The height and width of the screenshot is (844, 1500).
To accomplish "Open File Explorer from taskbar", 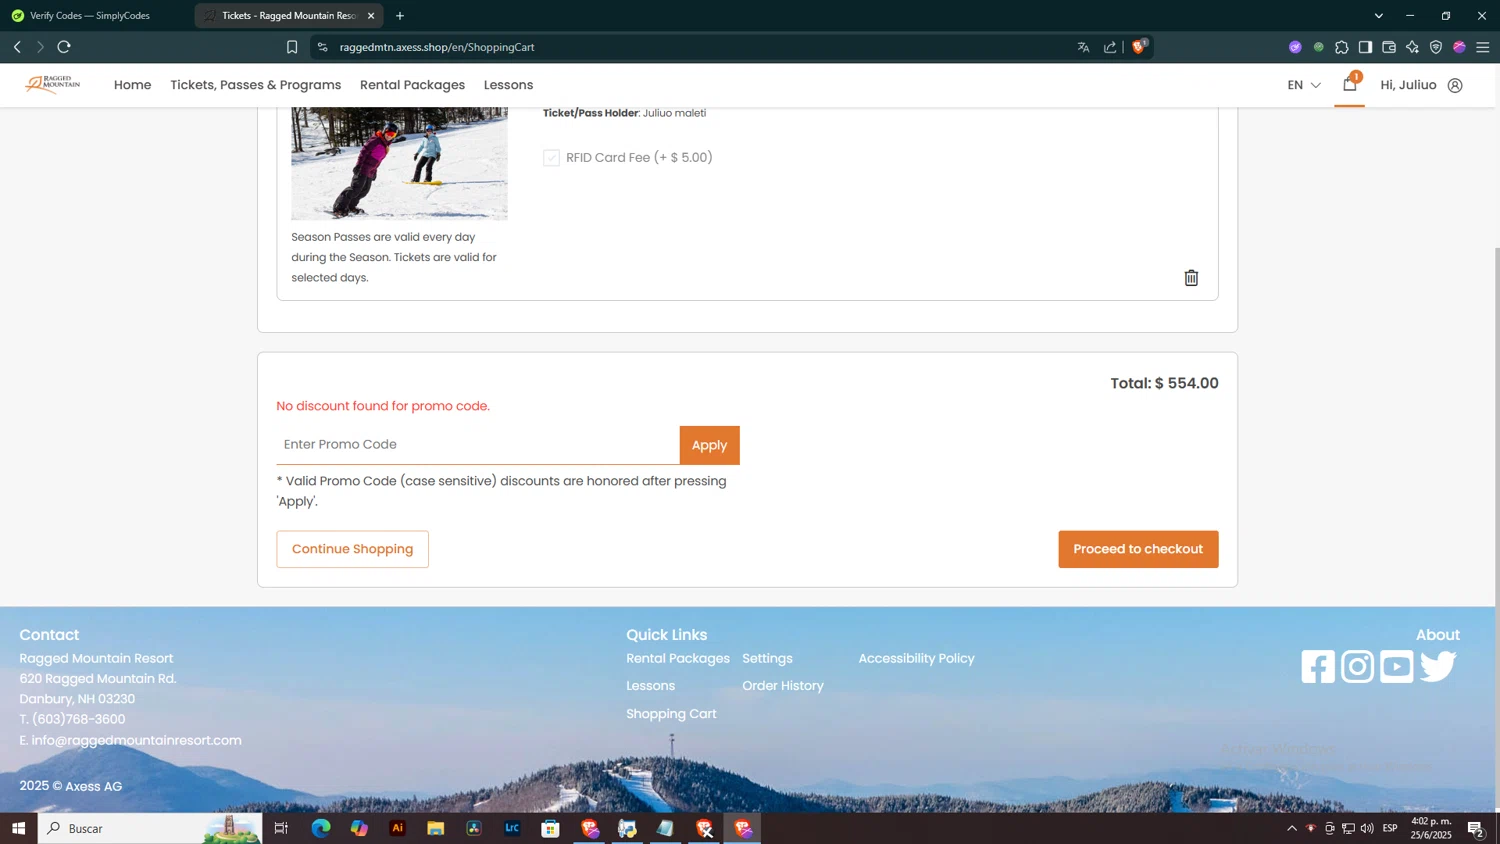I will click(435, 828).
